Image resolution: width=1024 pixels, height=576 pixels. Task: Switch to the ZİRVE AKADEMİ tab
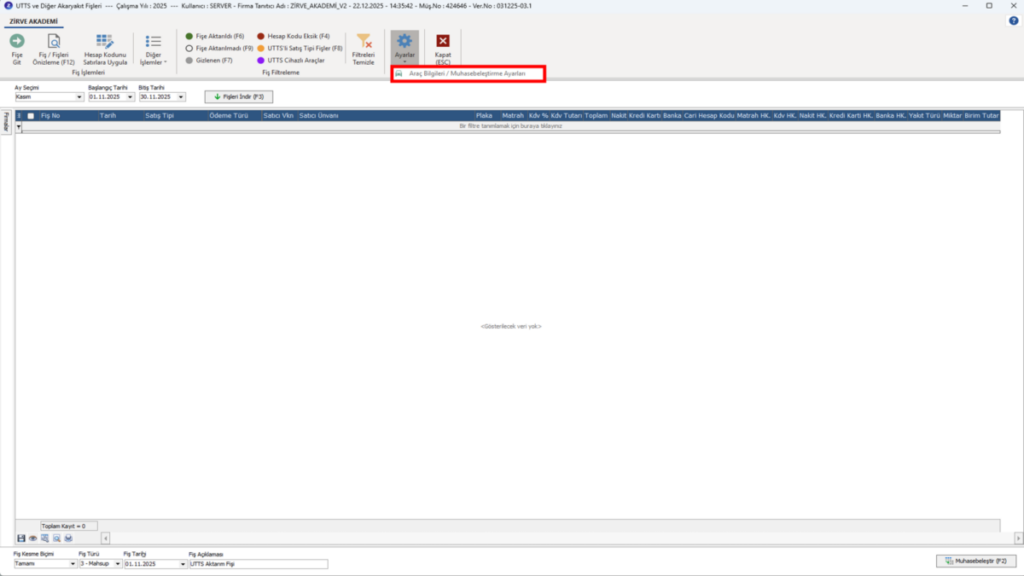tap(33, 22)
